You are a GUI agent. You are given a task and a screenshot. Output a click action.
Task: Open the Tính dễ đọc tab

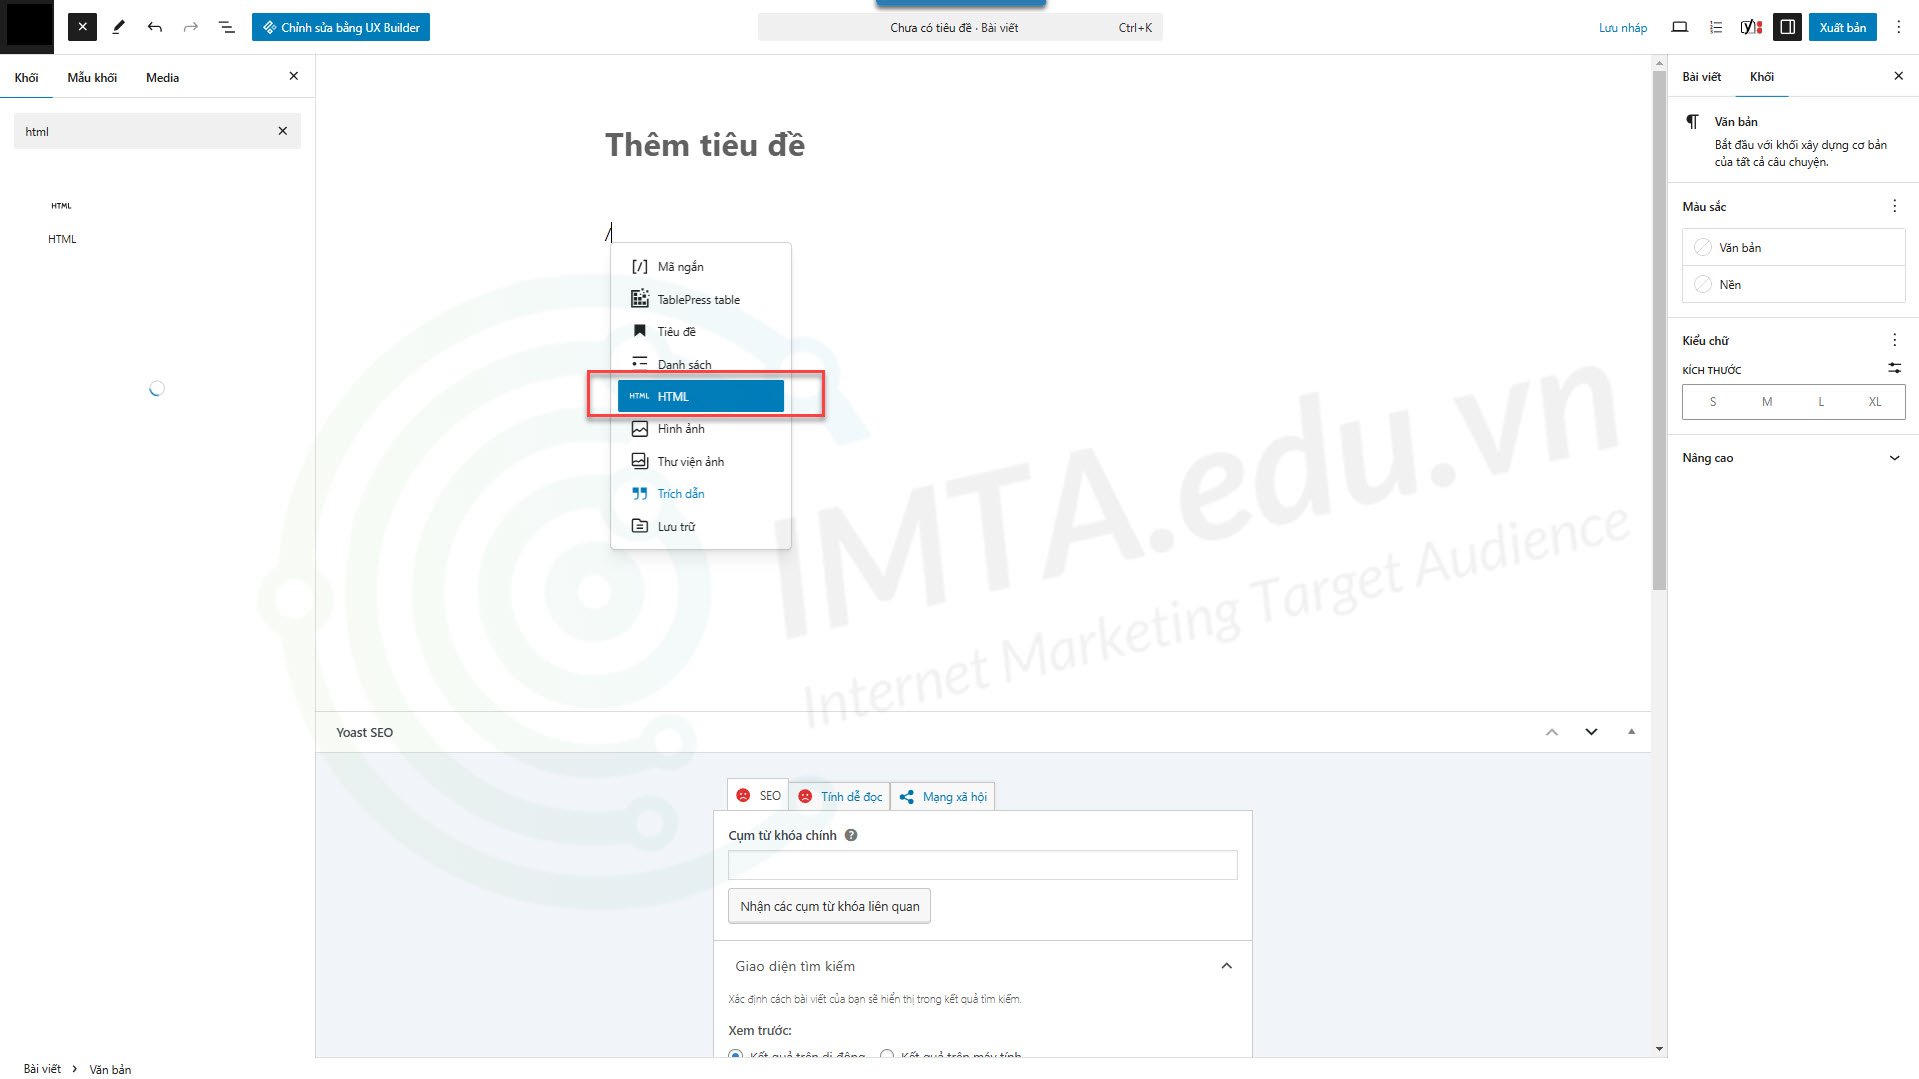click(840, 796)
